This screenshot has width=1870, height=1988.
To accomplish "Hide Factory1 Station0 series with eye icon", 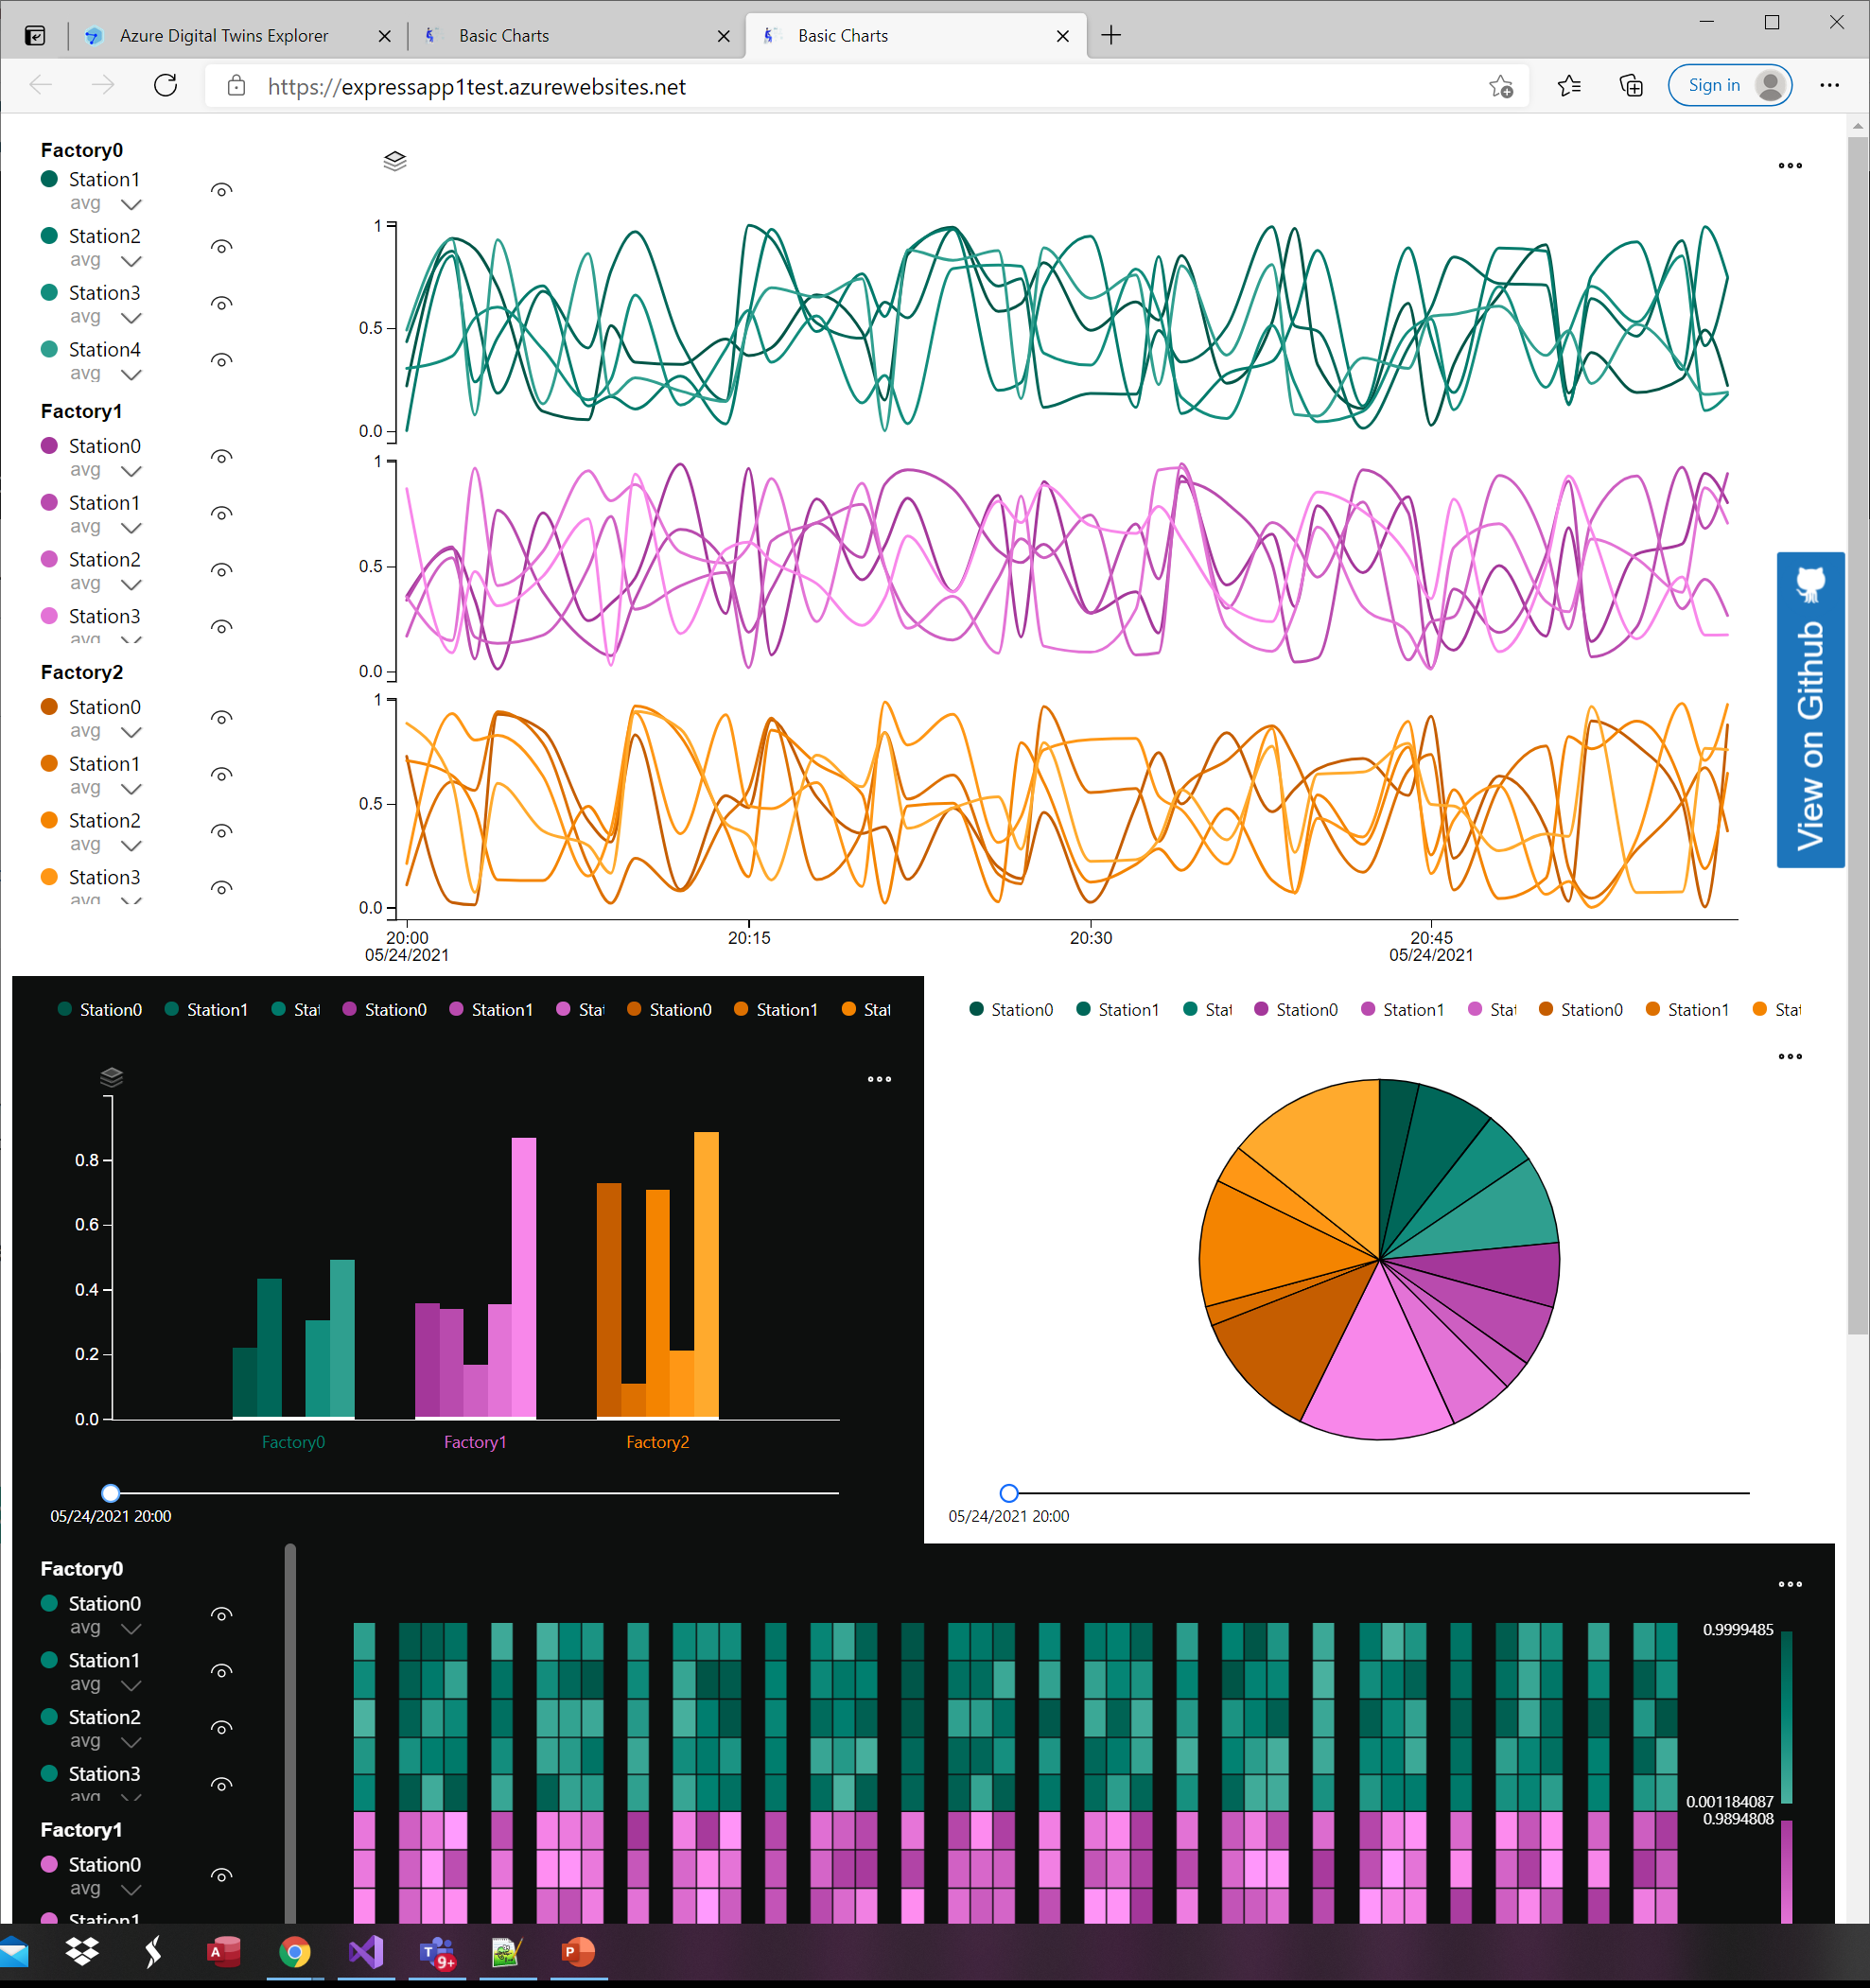I will [222, 457].
